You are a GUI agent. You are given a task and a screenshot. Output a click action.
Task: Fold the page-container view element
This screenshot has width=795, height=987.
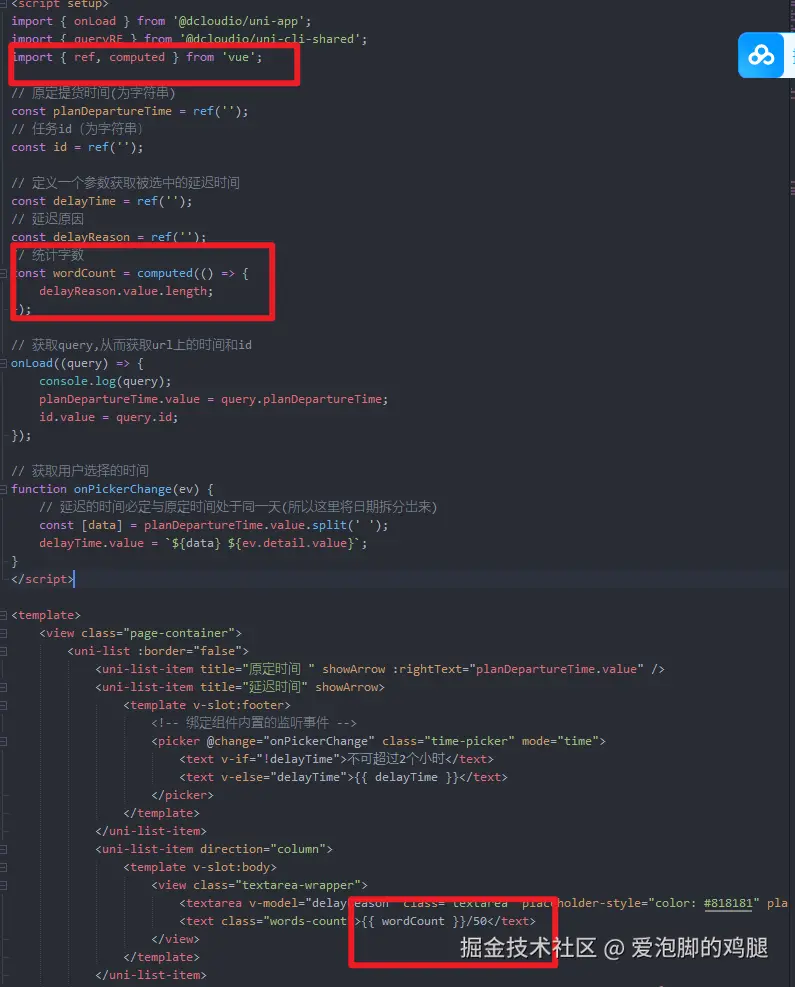pyautogui.click(x=4, y=633)
